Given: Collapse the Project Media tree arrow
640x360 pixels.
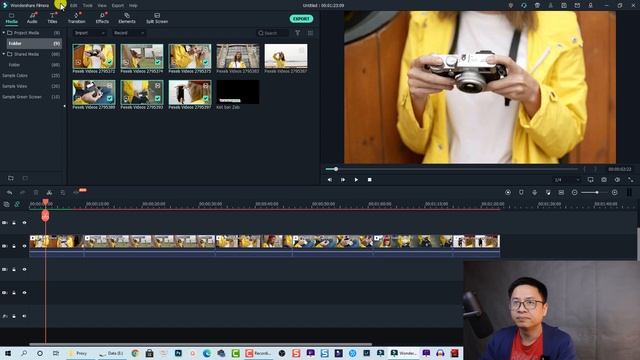Looking at the screenshot, I should 4,33.
